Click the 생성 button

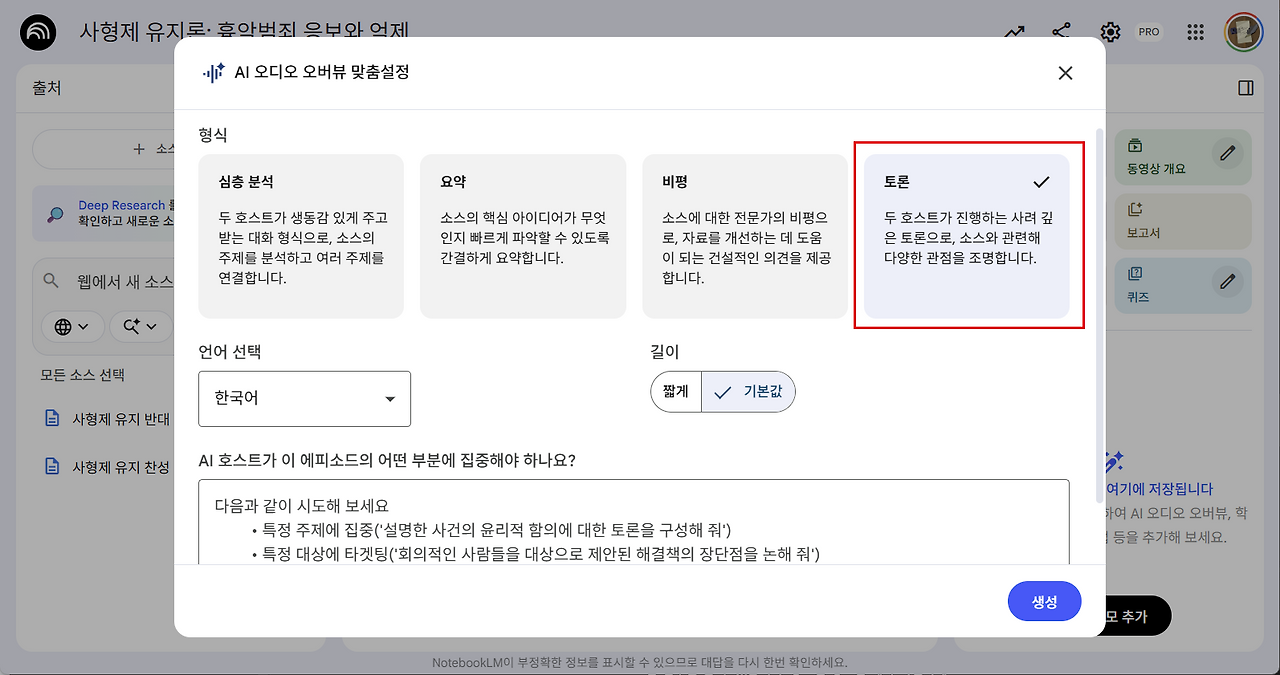pos(1044,602)
